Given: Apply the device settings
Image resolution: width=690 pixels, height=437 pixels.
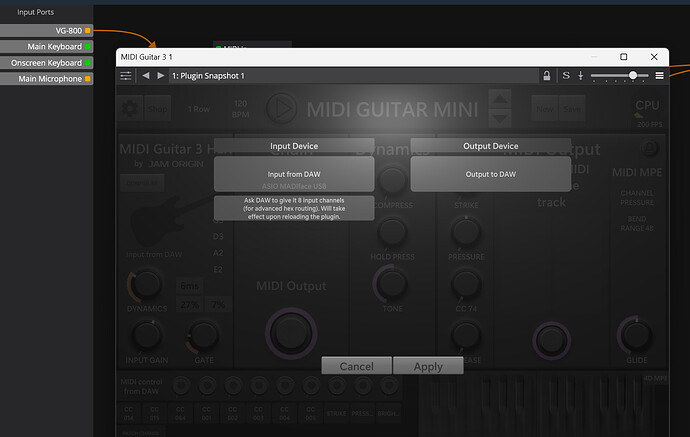Looking at the screenshot, I should click(428, 366).
